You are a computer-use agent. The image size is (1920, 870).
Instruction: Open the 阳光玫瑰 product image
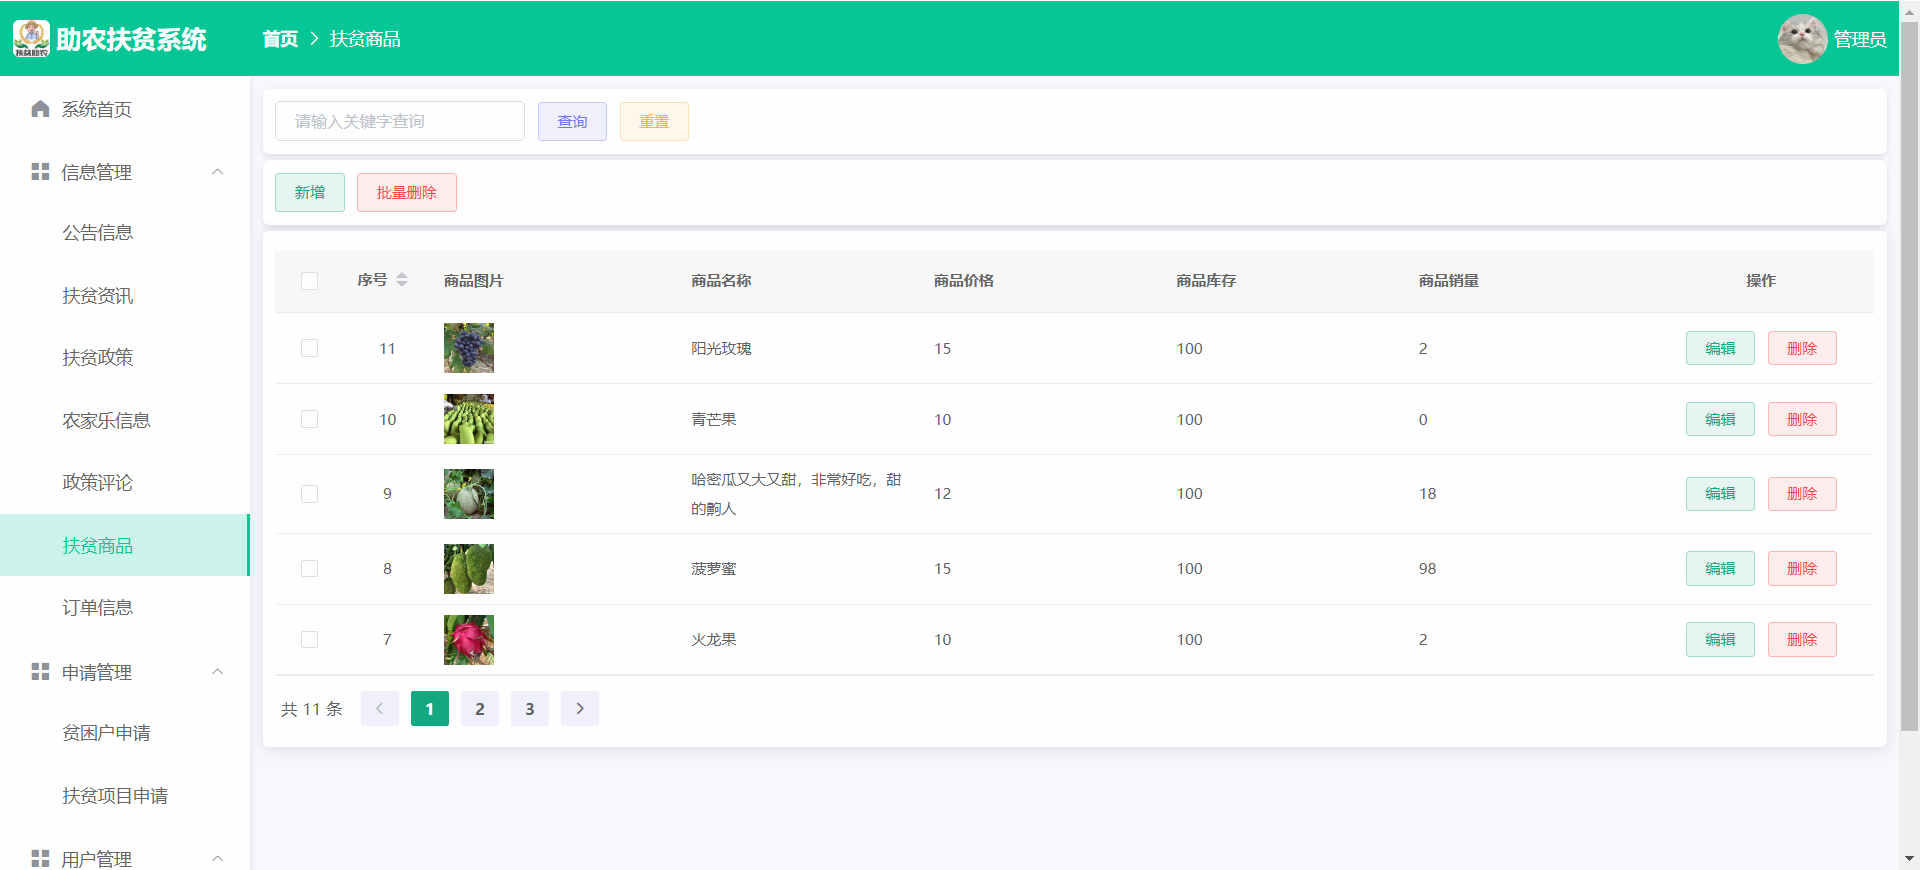(x=469, y=348)
